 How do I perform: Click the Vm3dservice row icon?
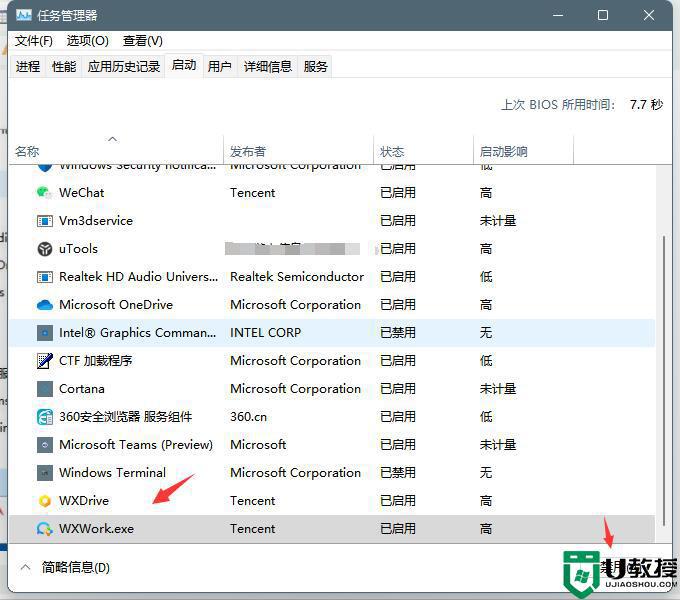click(x=45, y=221)
